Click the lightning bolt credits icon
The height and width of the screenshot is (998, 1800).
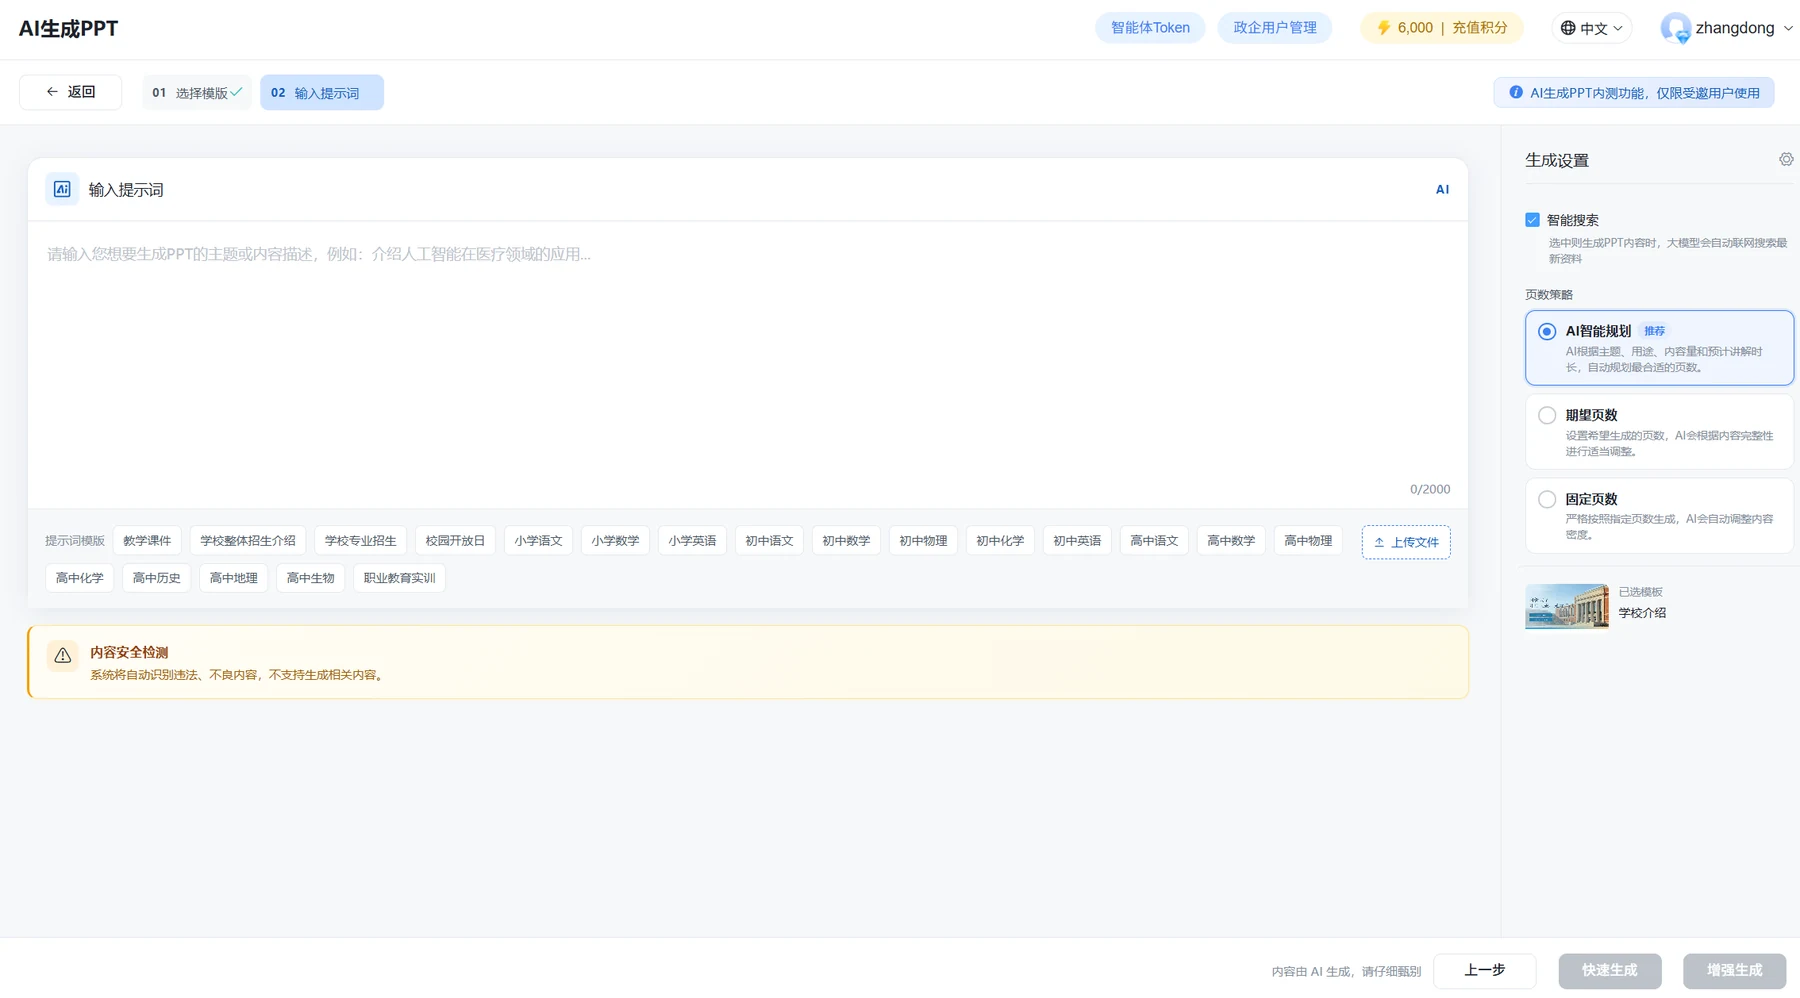1384,28
